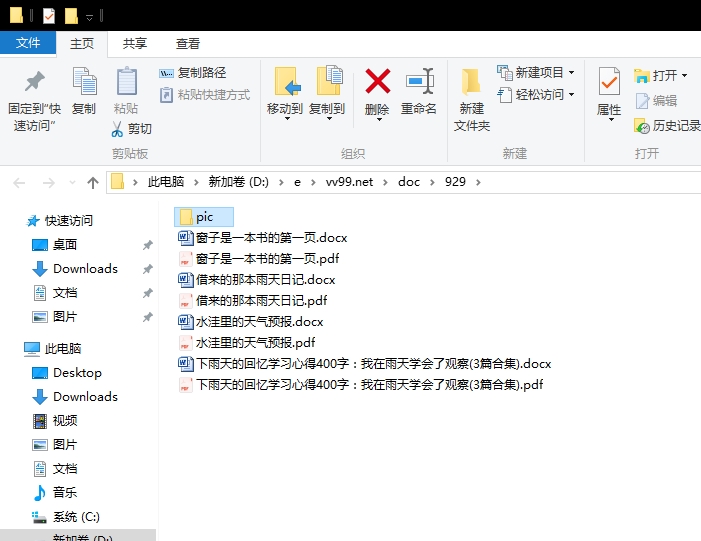Click Copy path (复制路径)
Image resolution: width=701 pixels, height=541 pixels.
click(192, 72)
